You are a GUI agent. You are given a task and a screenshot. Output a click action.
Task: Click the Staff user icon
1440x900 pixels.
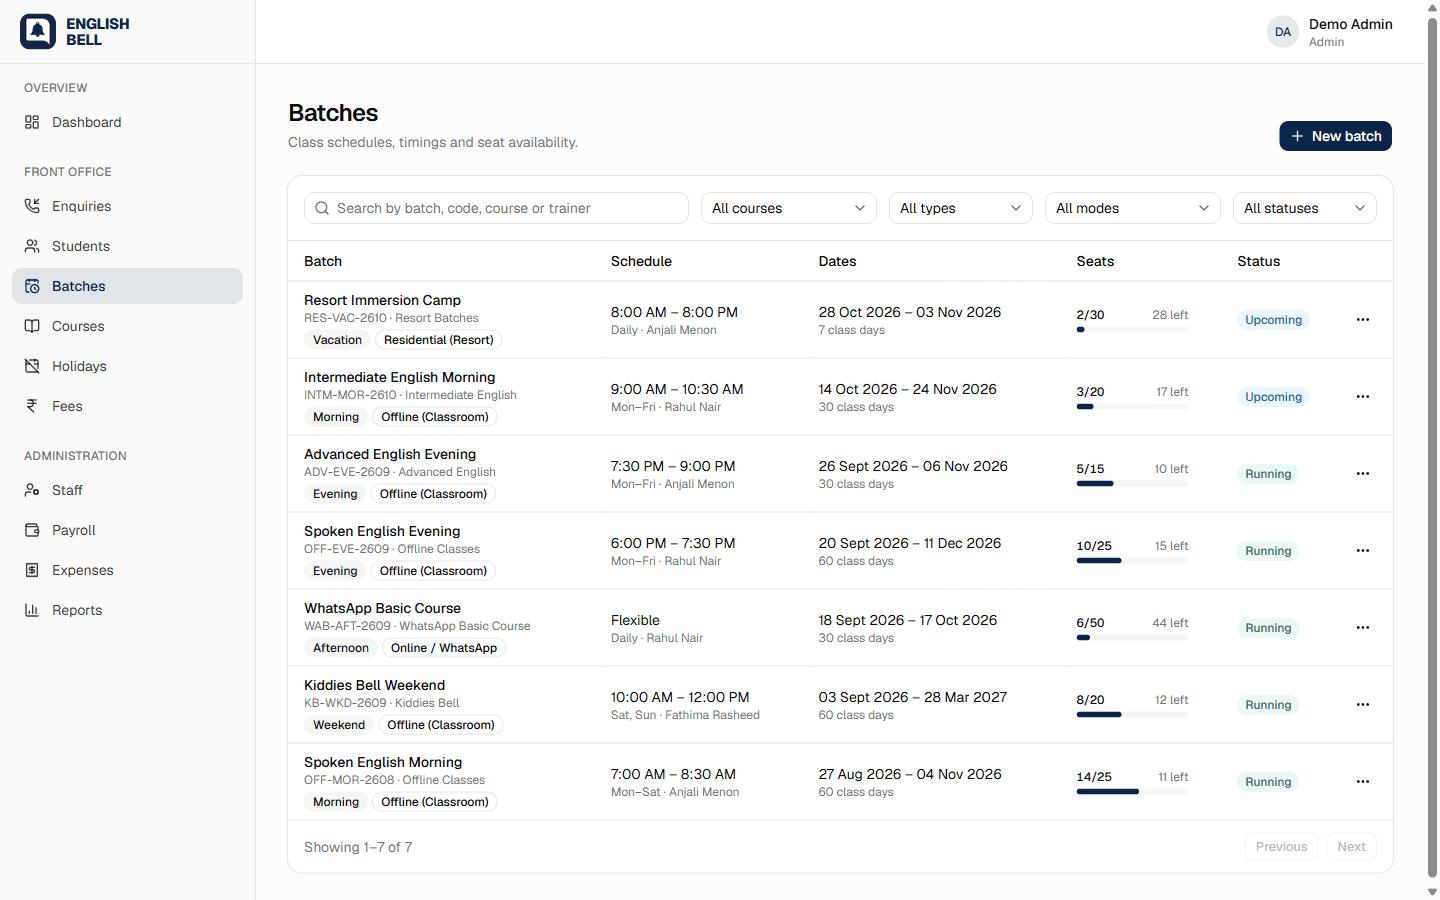pyautogui.click(x=32, y=490)
